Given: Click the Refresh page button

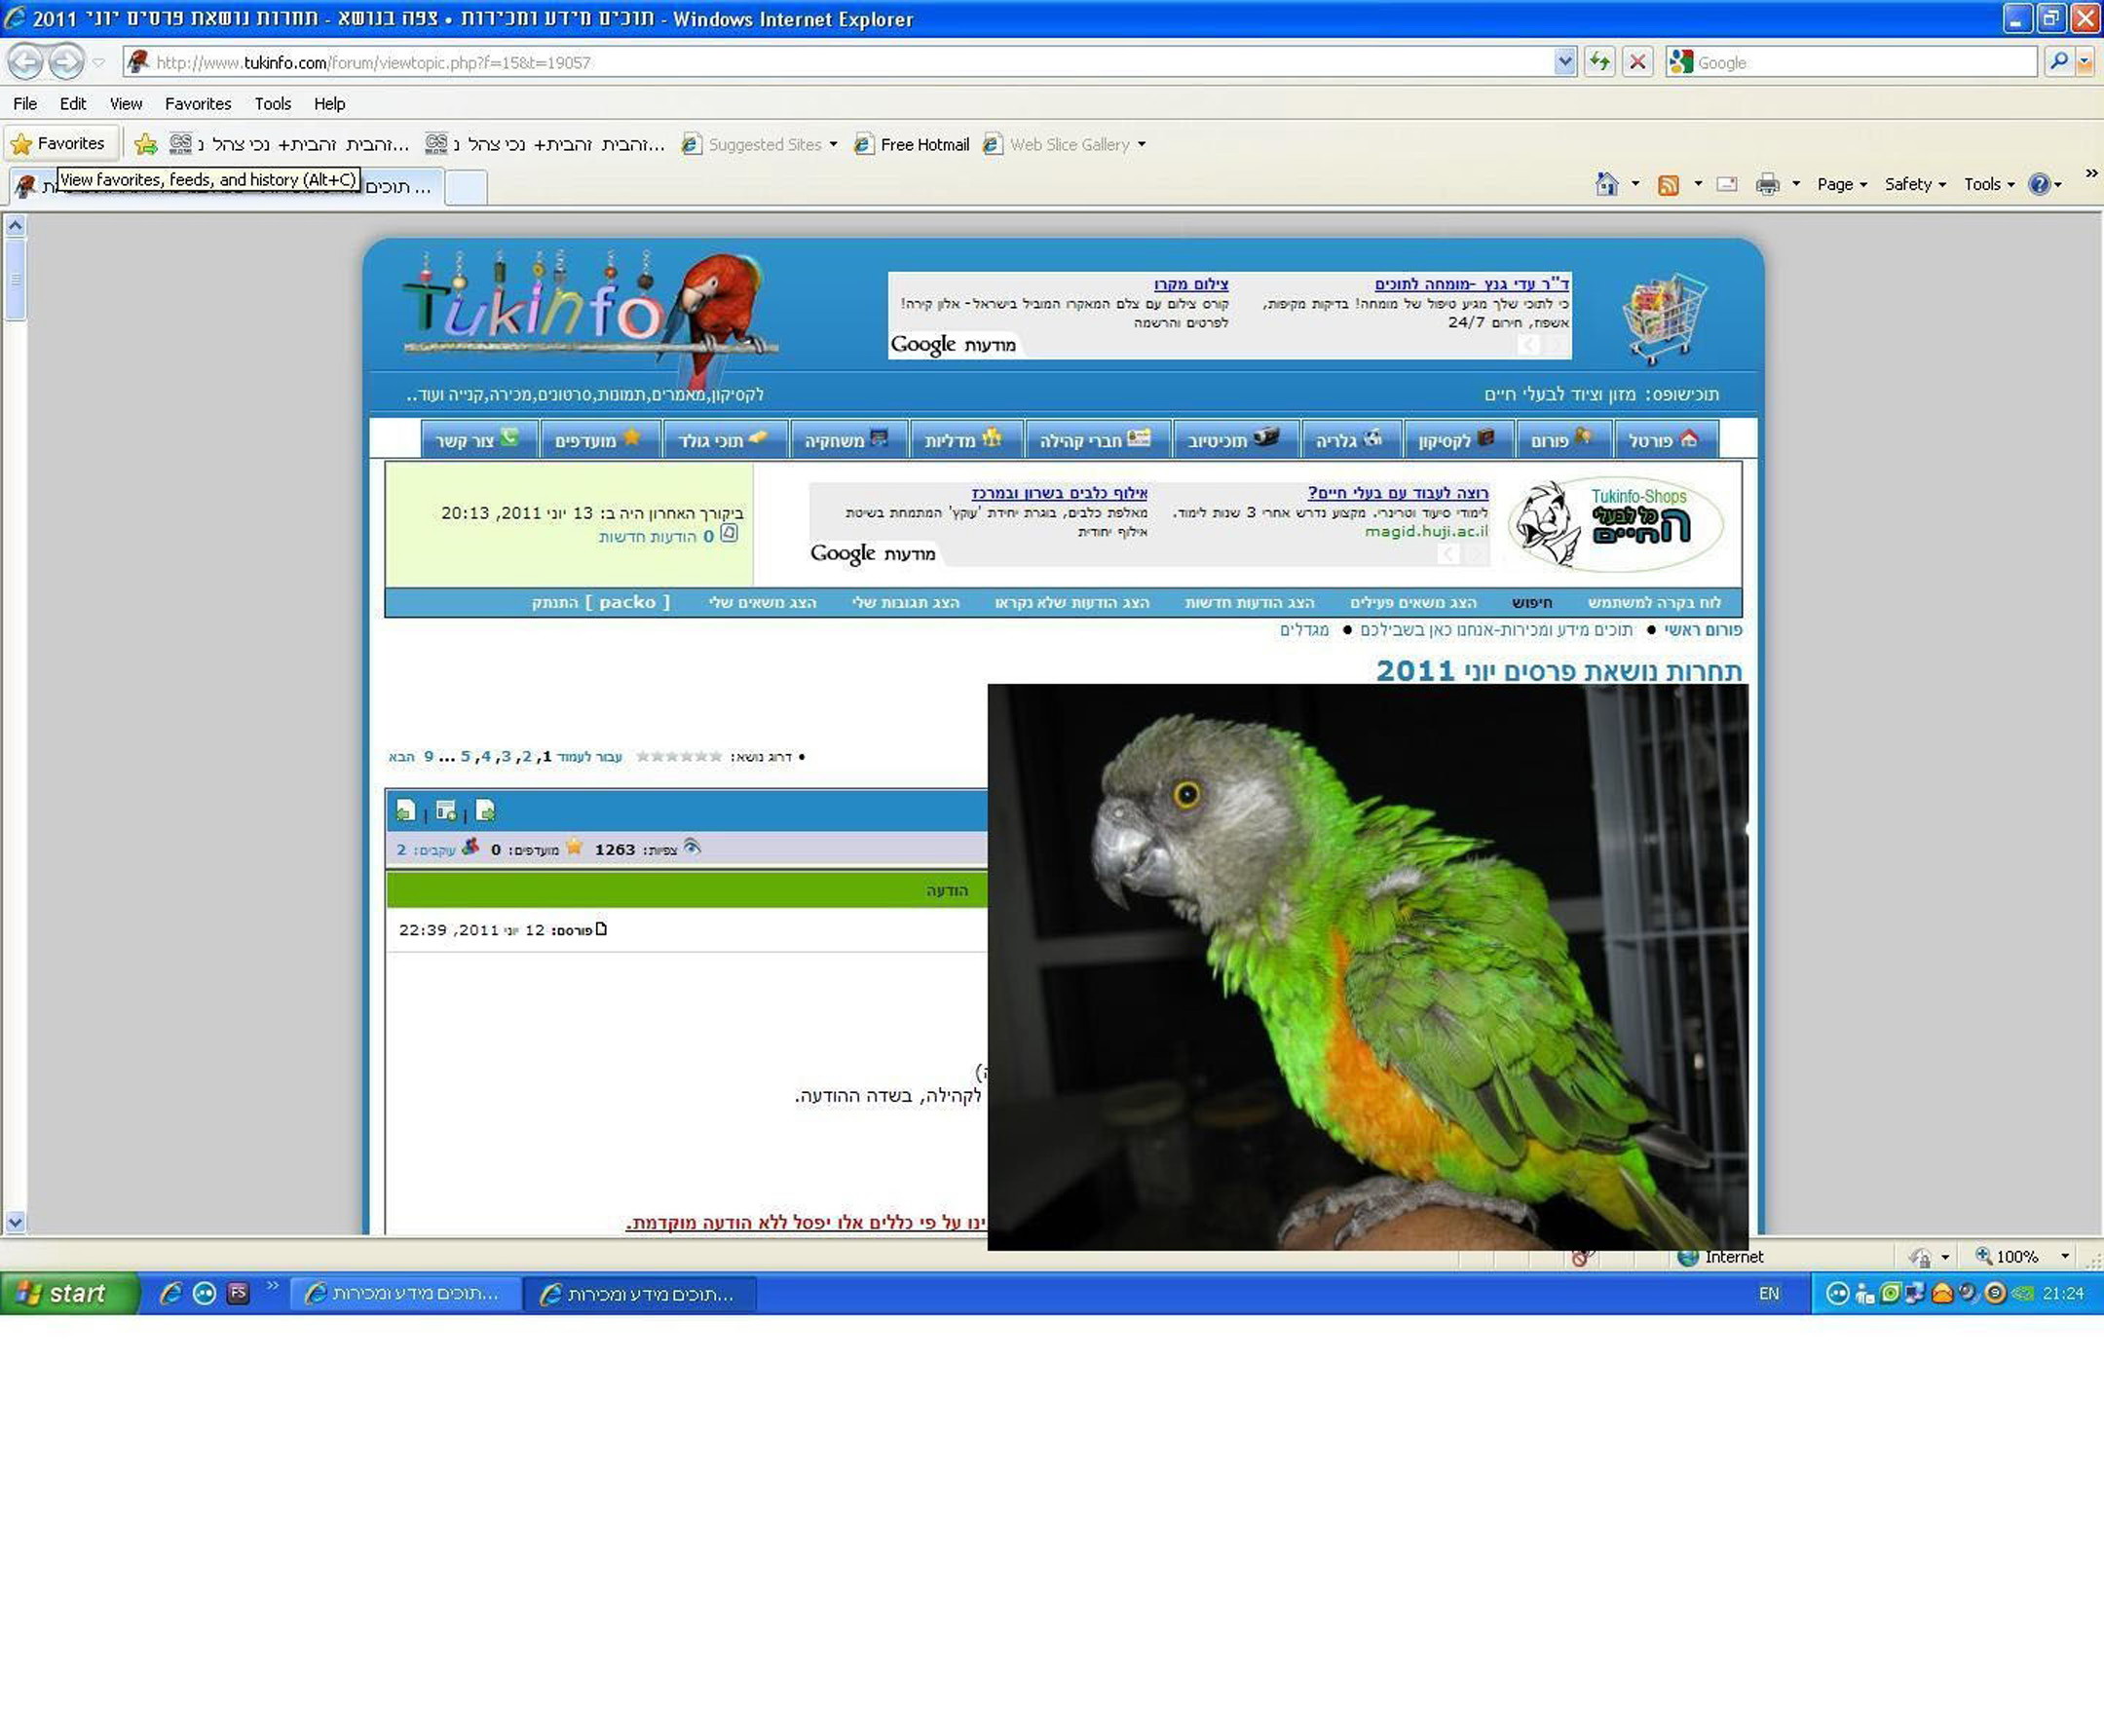Looking at the screenshot, I should click(1599, 62).
